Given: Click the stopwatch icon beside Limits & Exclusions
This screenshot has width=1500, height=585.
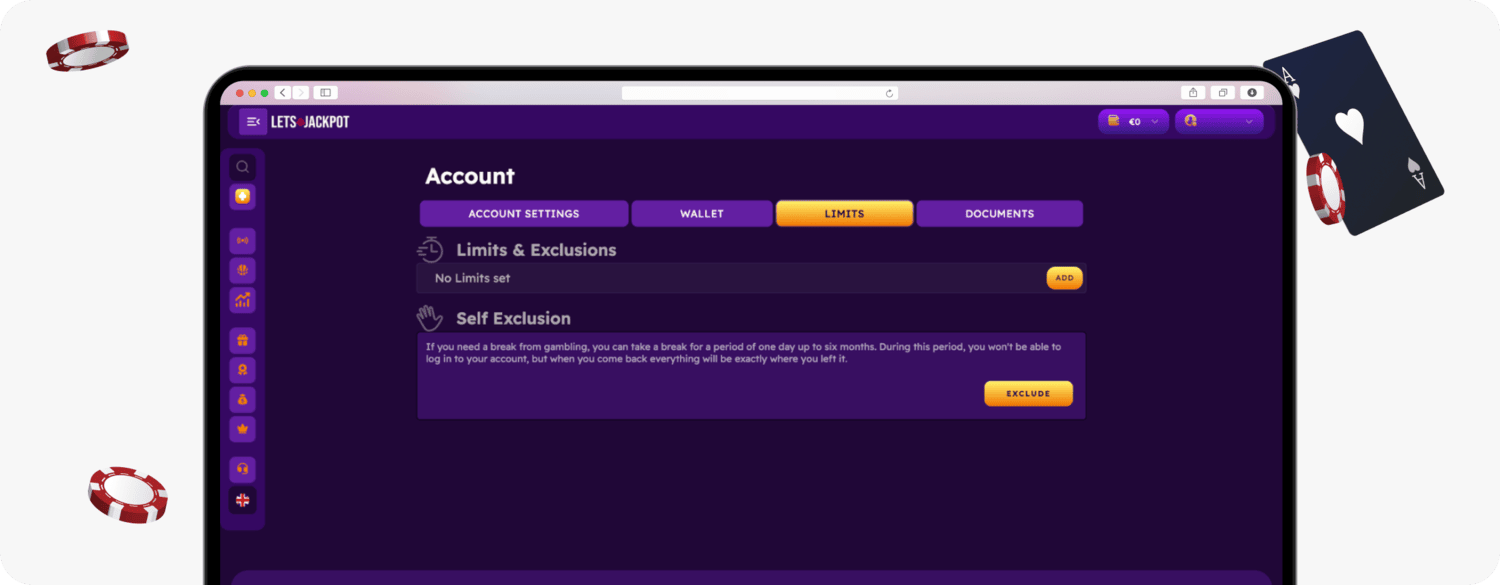Looking at the screenshot, I should click(x=430, y=250).
